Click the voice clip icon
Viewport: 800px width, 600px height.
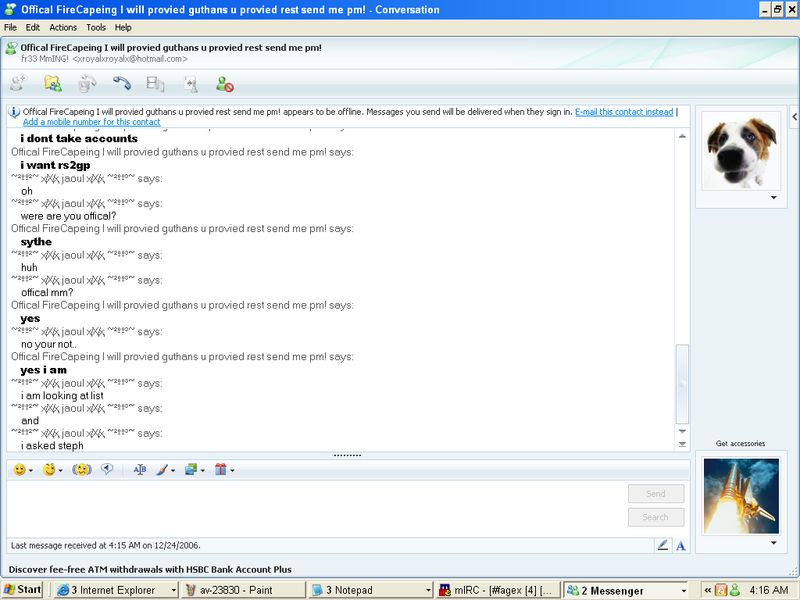click(x=107, y=469)
